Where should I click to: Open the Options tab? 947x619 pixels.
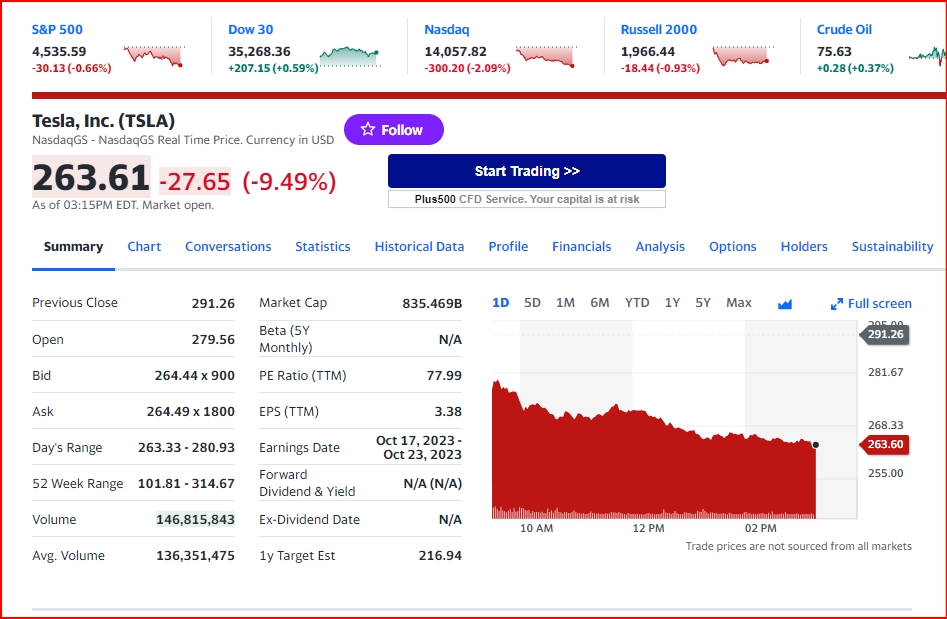732,247
